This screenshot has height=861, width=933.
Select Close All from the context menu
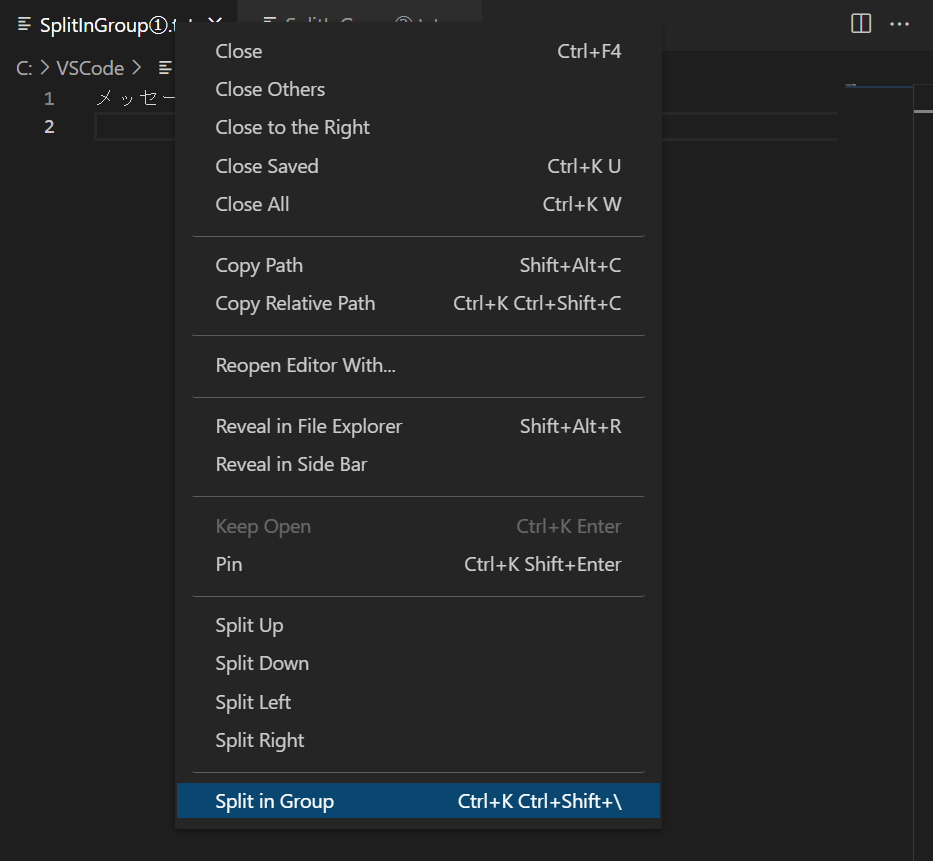coord(251,204)
